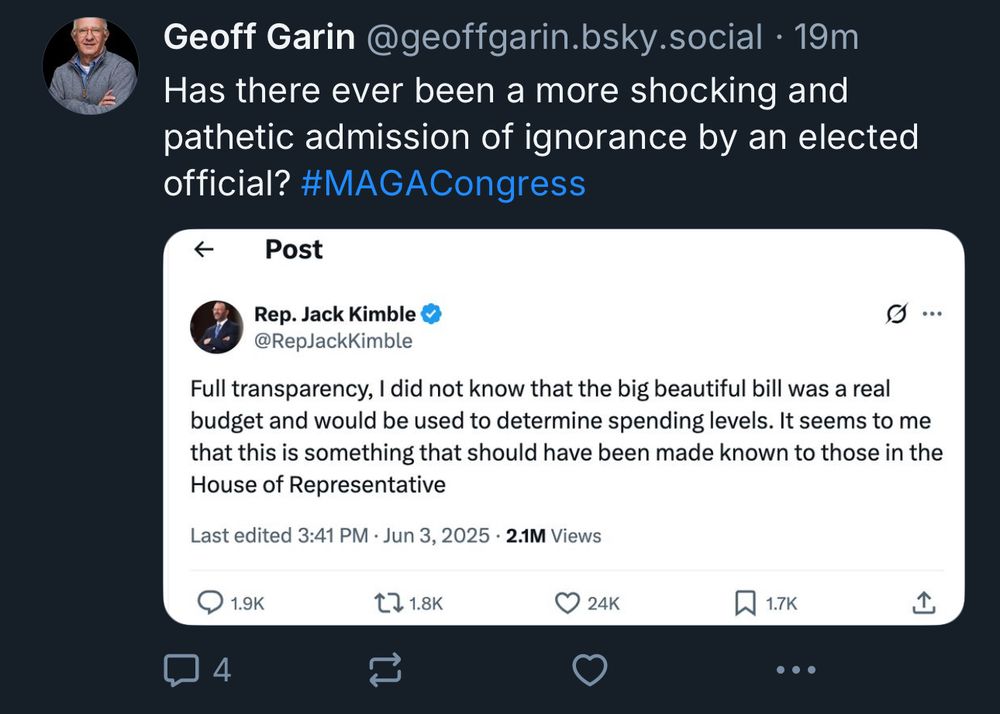Open the @geoffgarin.bsky.social handle

[x=564, y=38]
